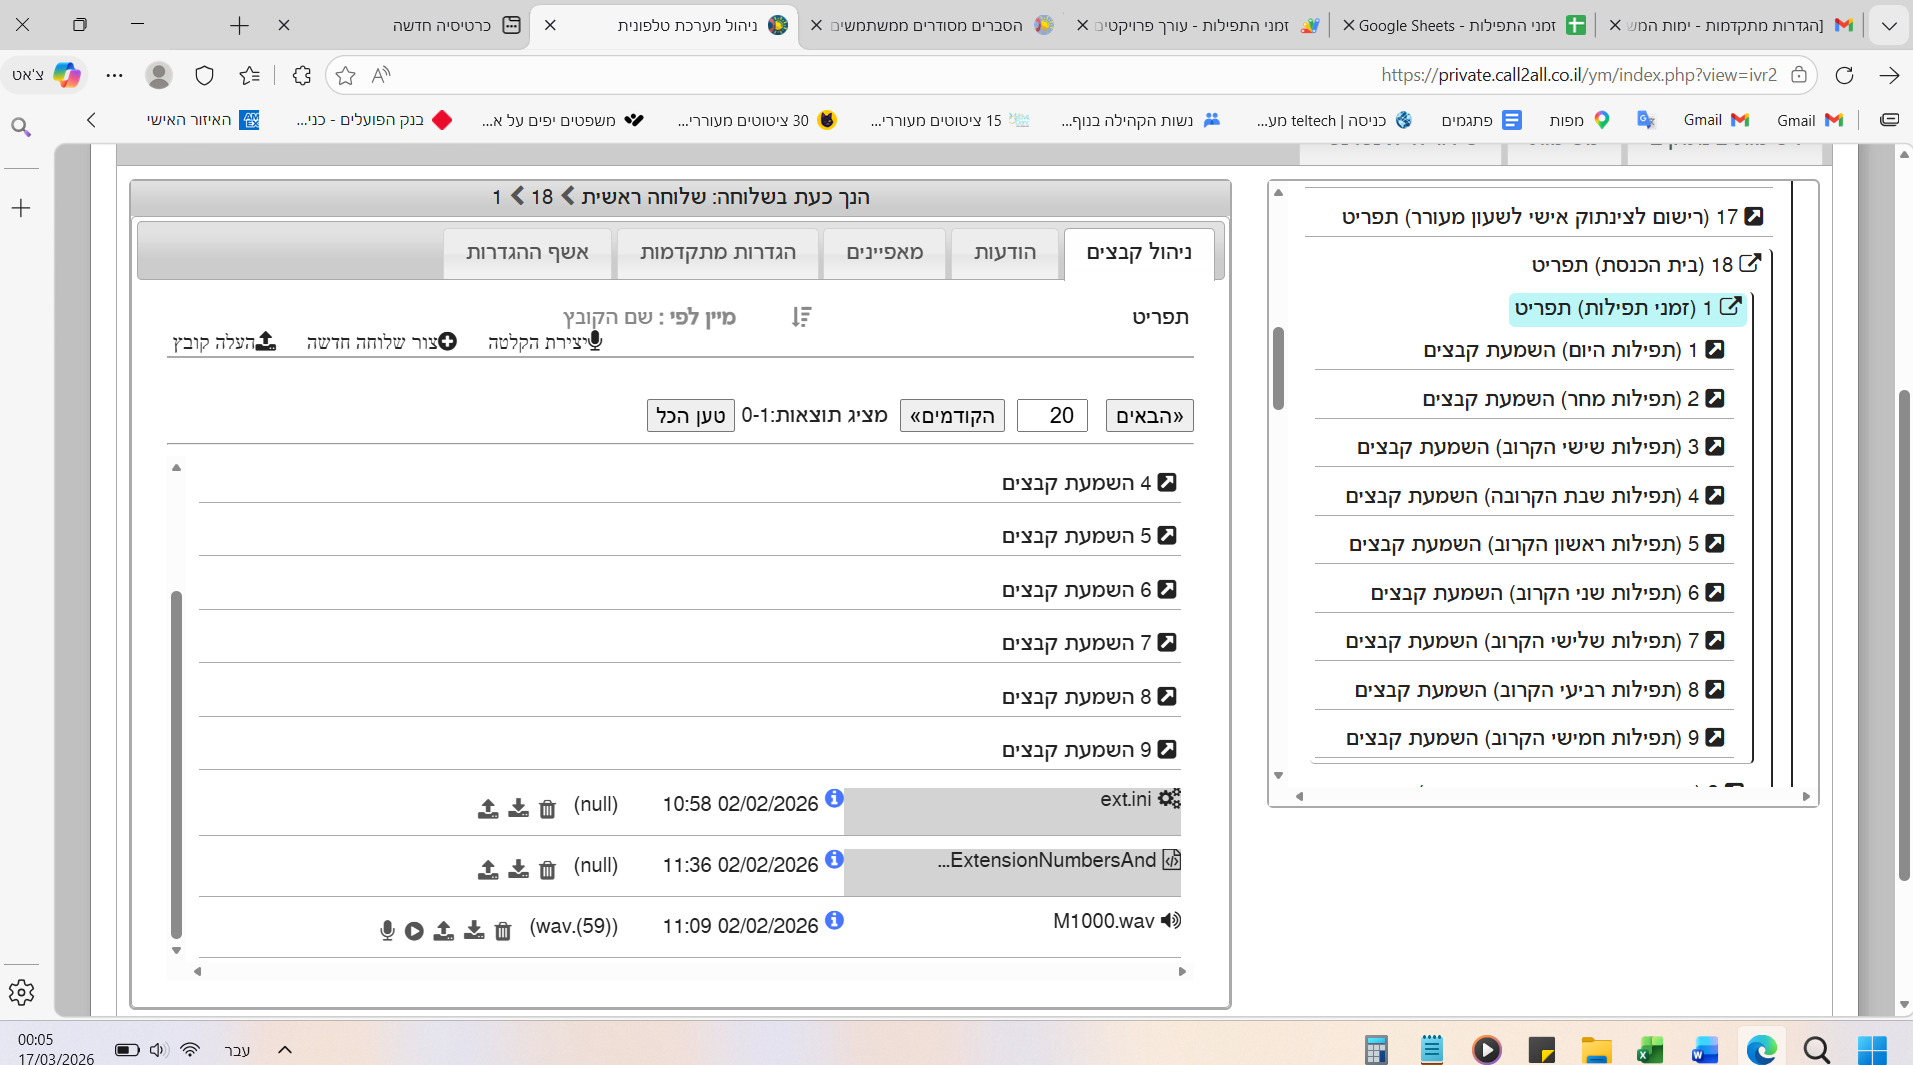
Task: Switch to the הודעות tab
Action: tap(1004, 253)
